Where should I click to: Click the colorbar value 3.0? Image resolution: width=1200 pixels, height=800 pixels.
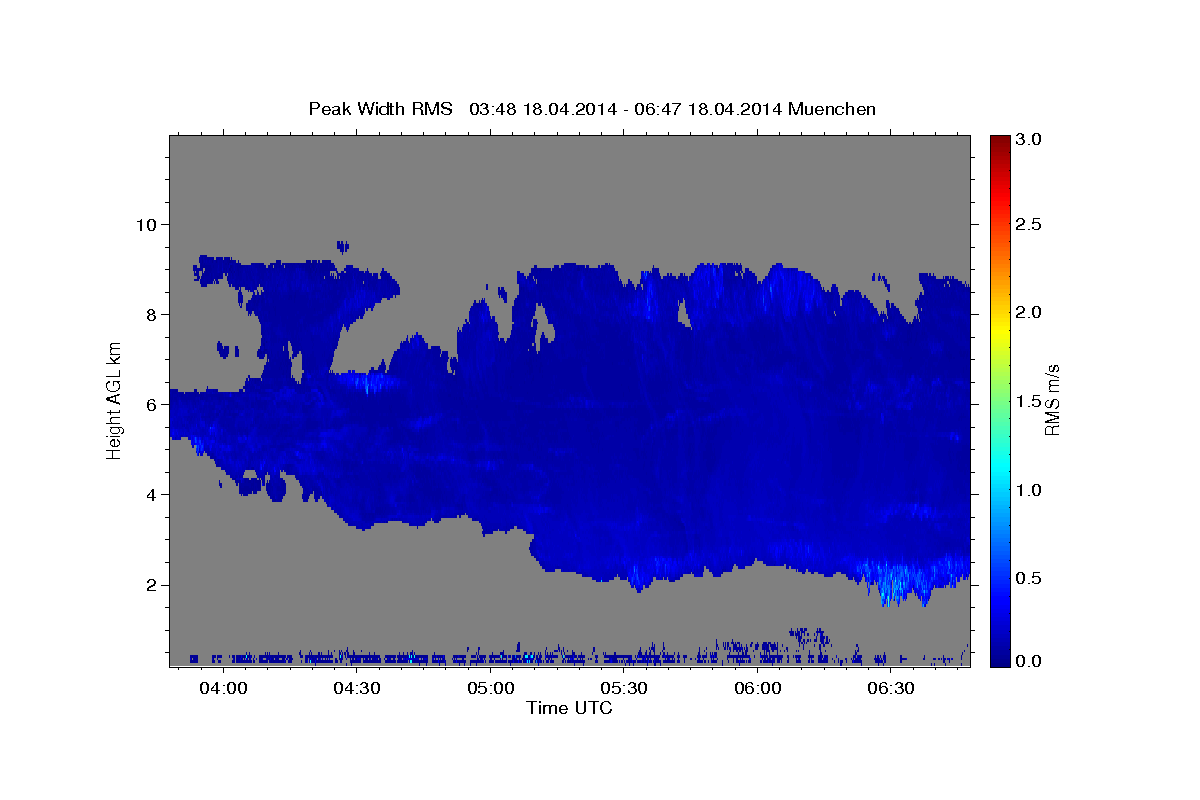(1030, 139)
